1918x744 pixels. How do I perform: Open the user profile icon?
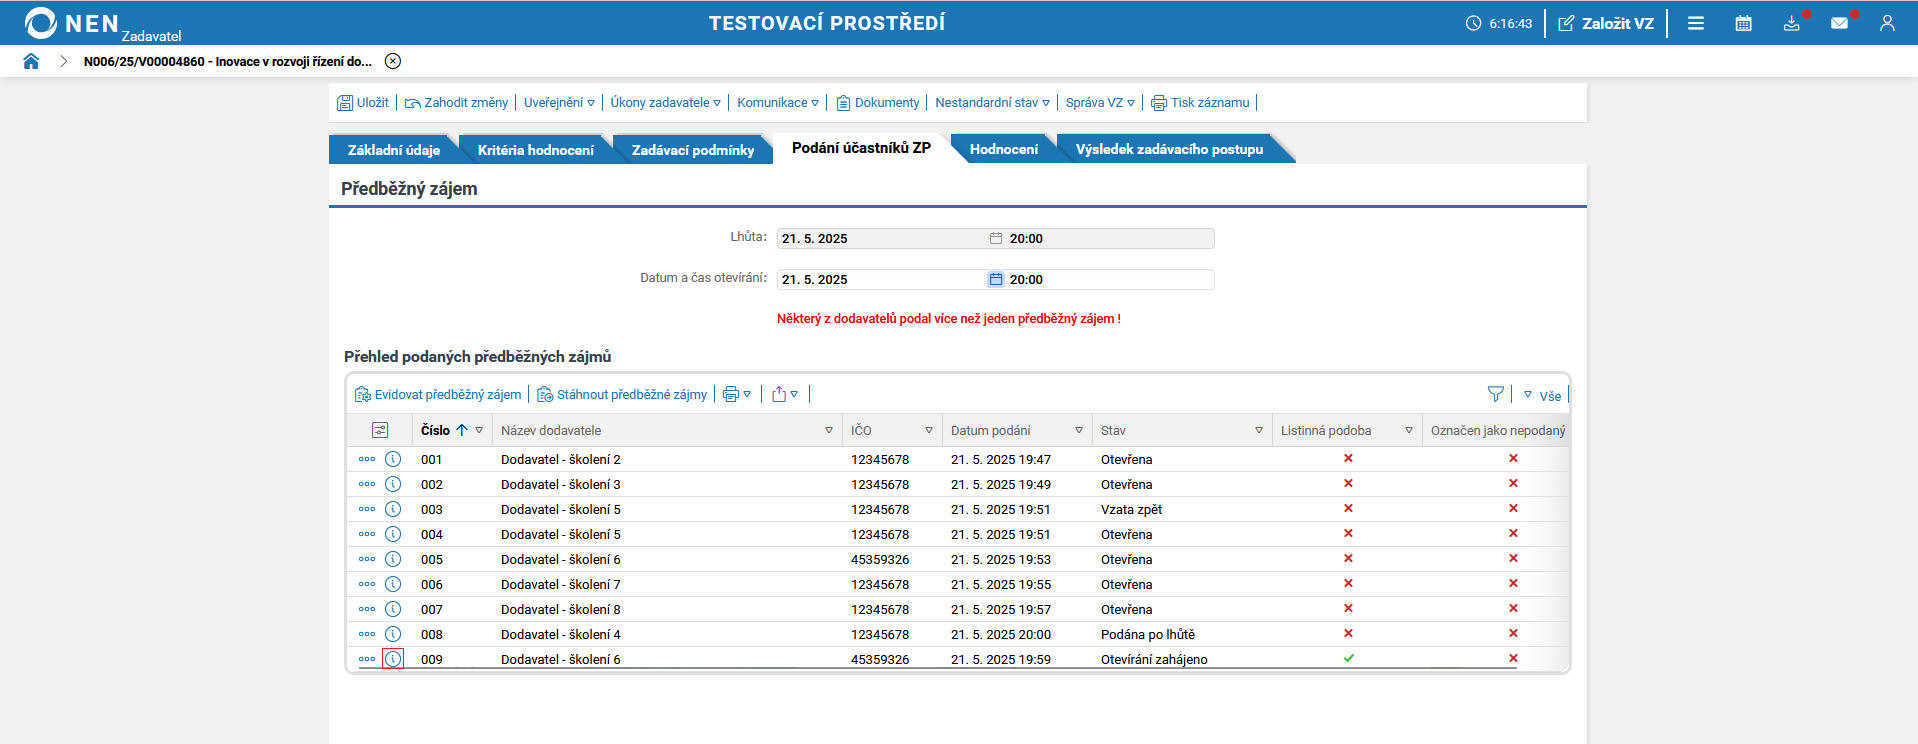point(1887,23)
